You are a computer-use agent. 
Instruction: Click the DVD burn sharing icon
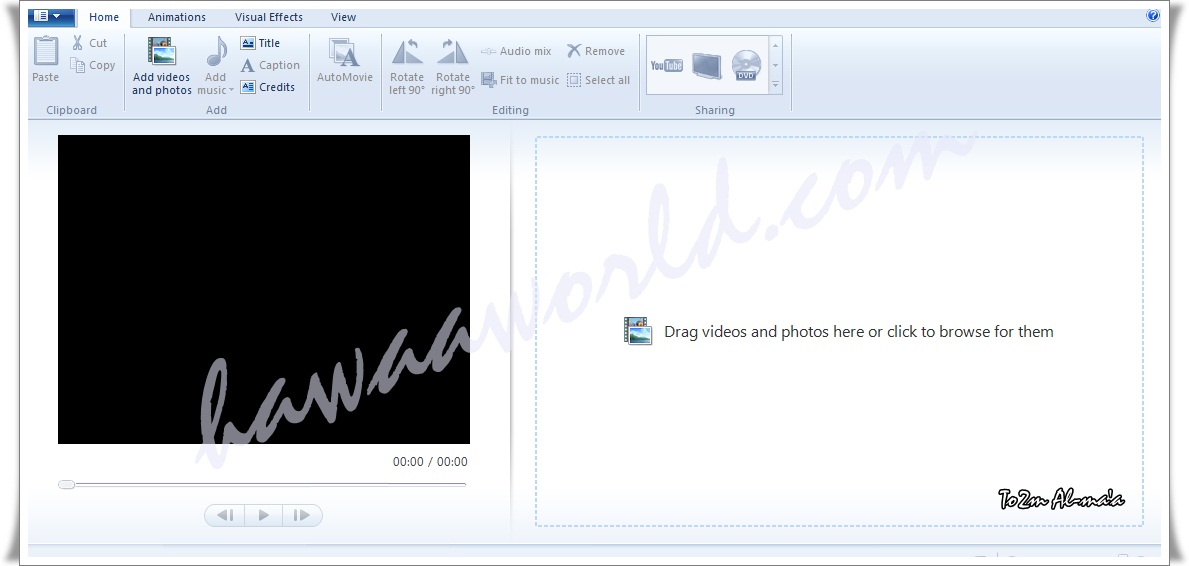tap(746, 66)
